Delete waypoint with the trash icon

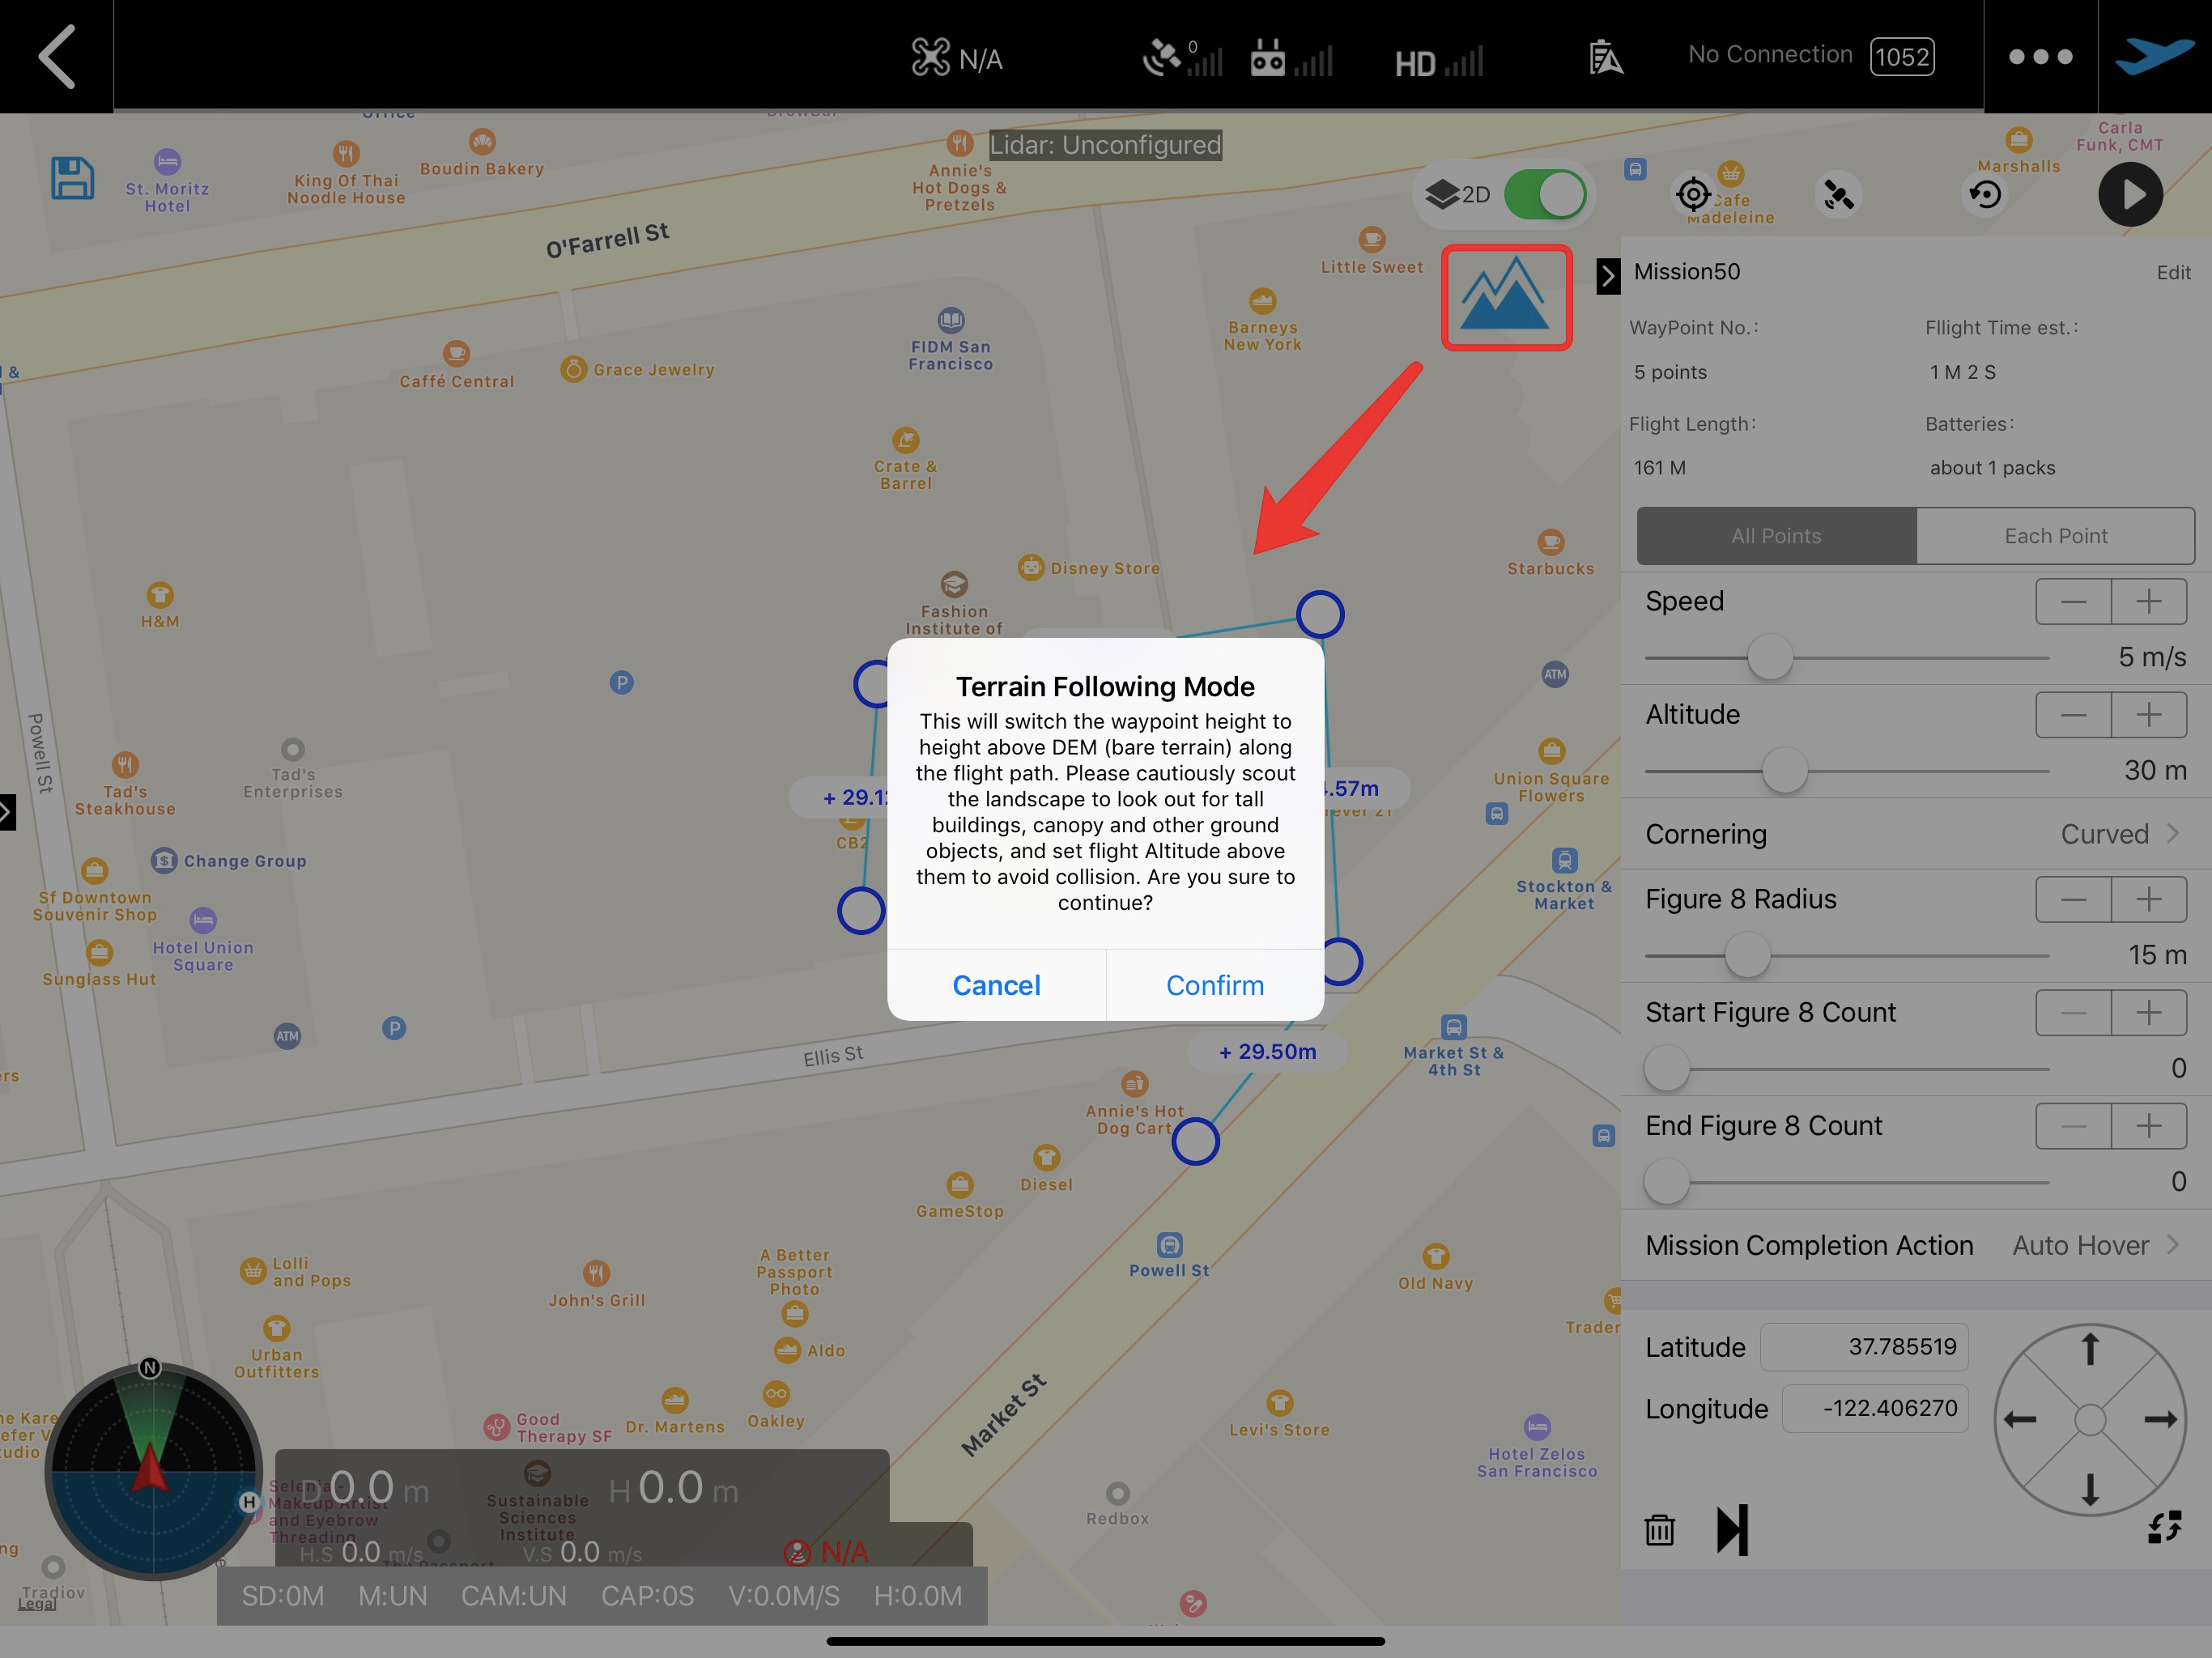pos(1659,1529)
